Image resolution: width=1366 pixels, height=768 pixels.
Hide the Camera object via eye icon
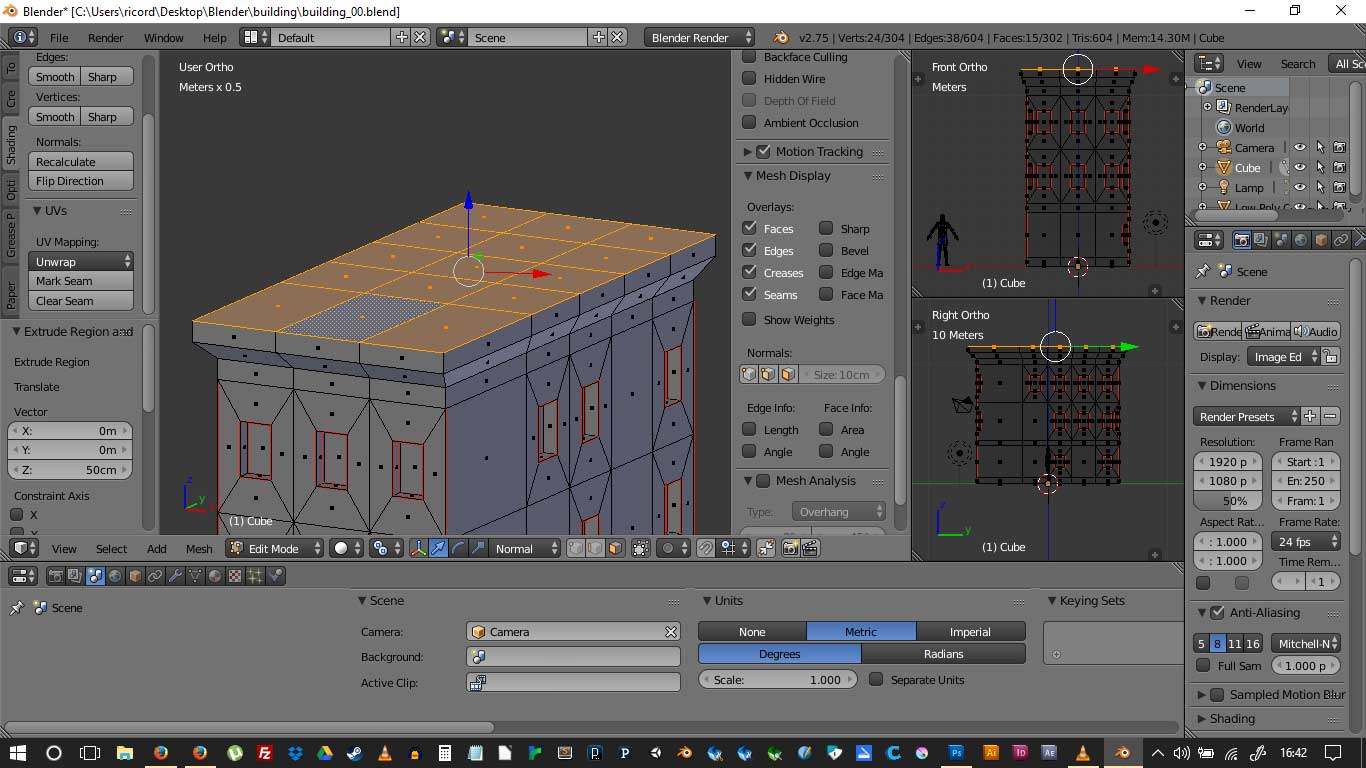(1299, 147)
